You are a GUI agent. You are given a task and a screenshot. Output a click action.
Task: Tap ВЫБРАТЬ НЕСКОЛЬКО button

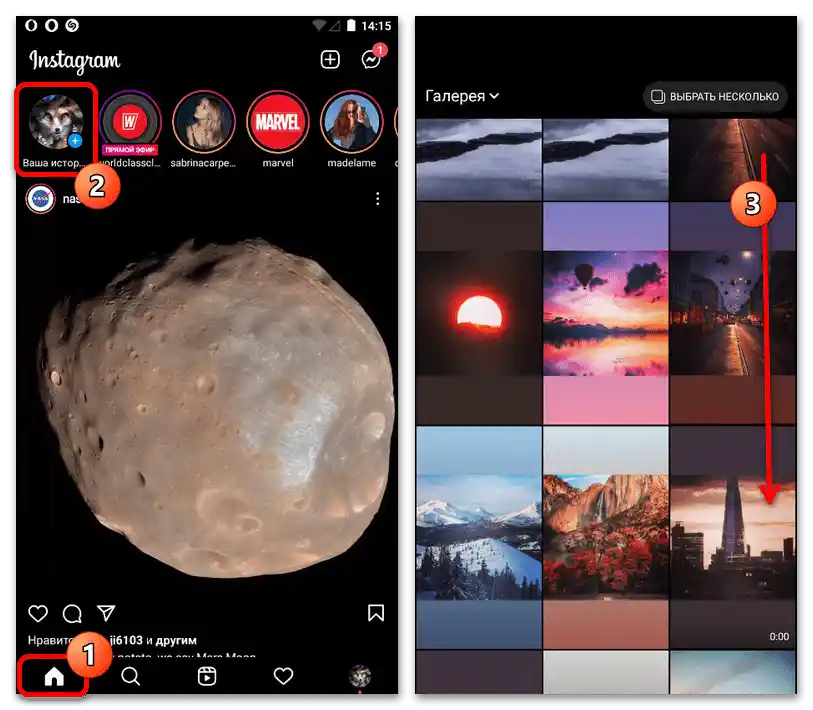[716, 96]
